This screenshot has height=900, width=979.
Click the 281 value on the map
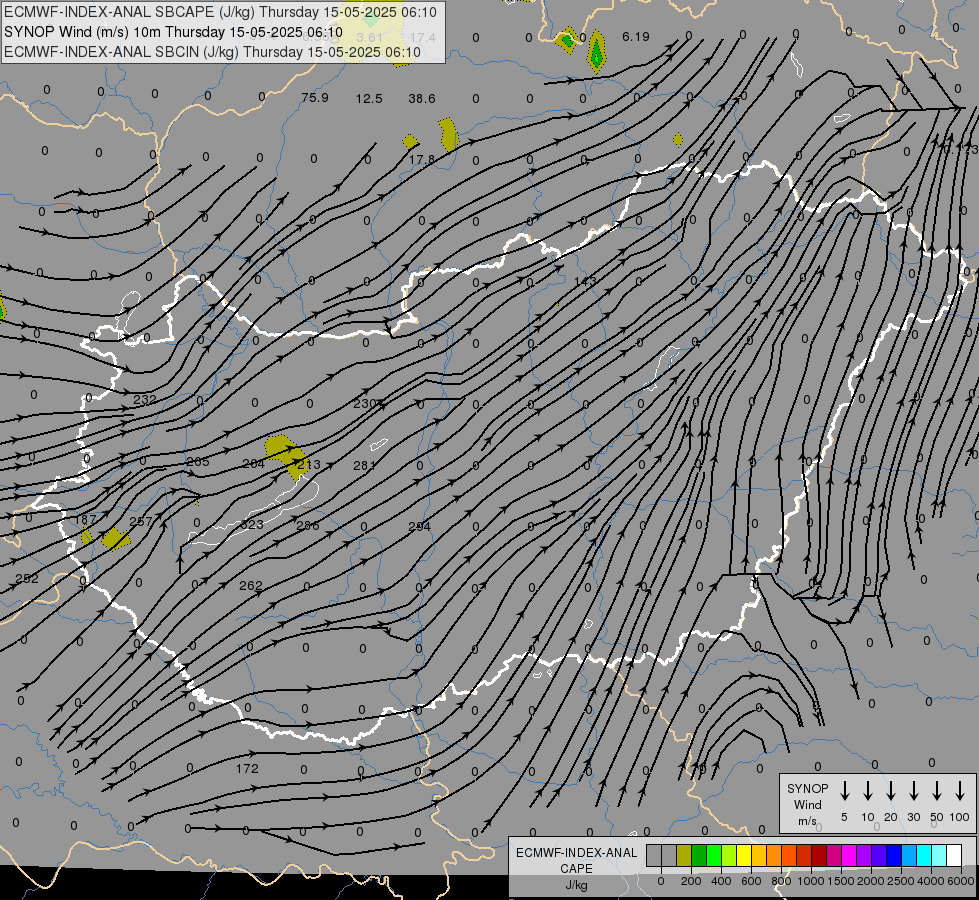(x=364, y=465)
